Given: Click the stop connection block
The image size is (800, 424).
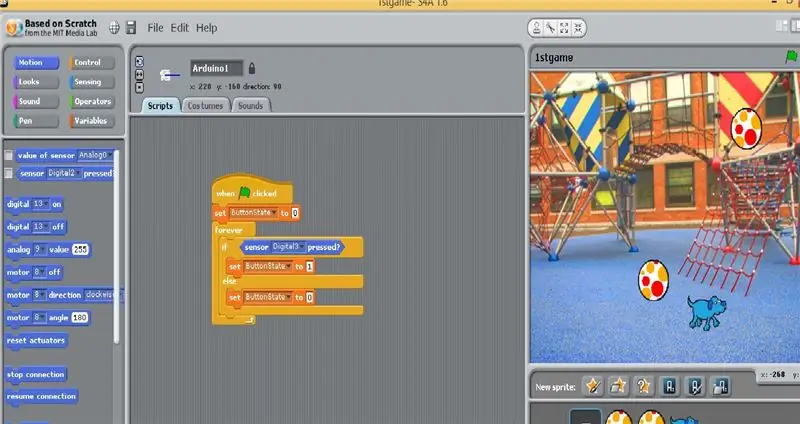Looking at the screenshot, I should (36, 374).
